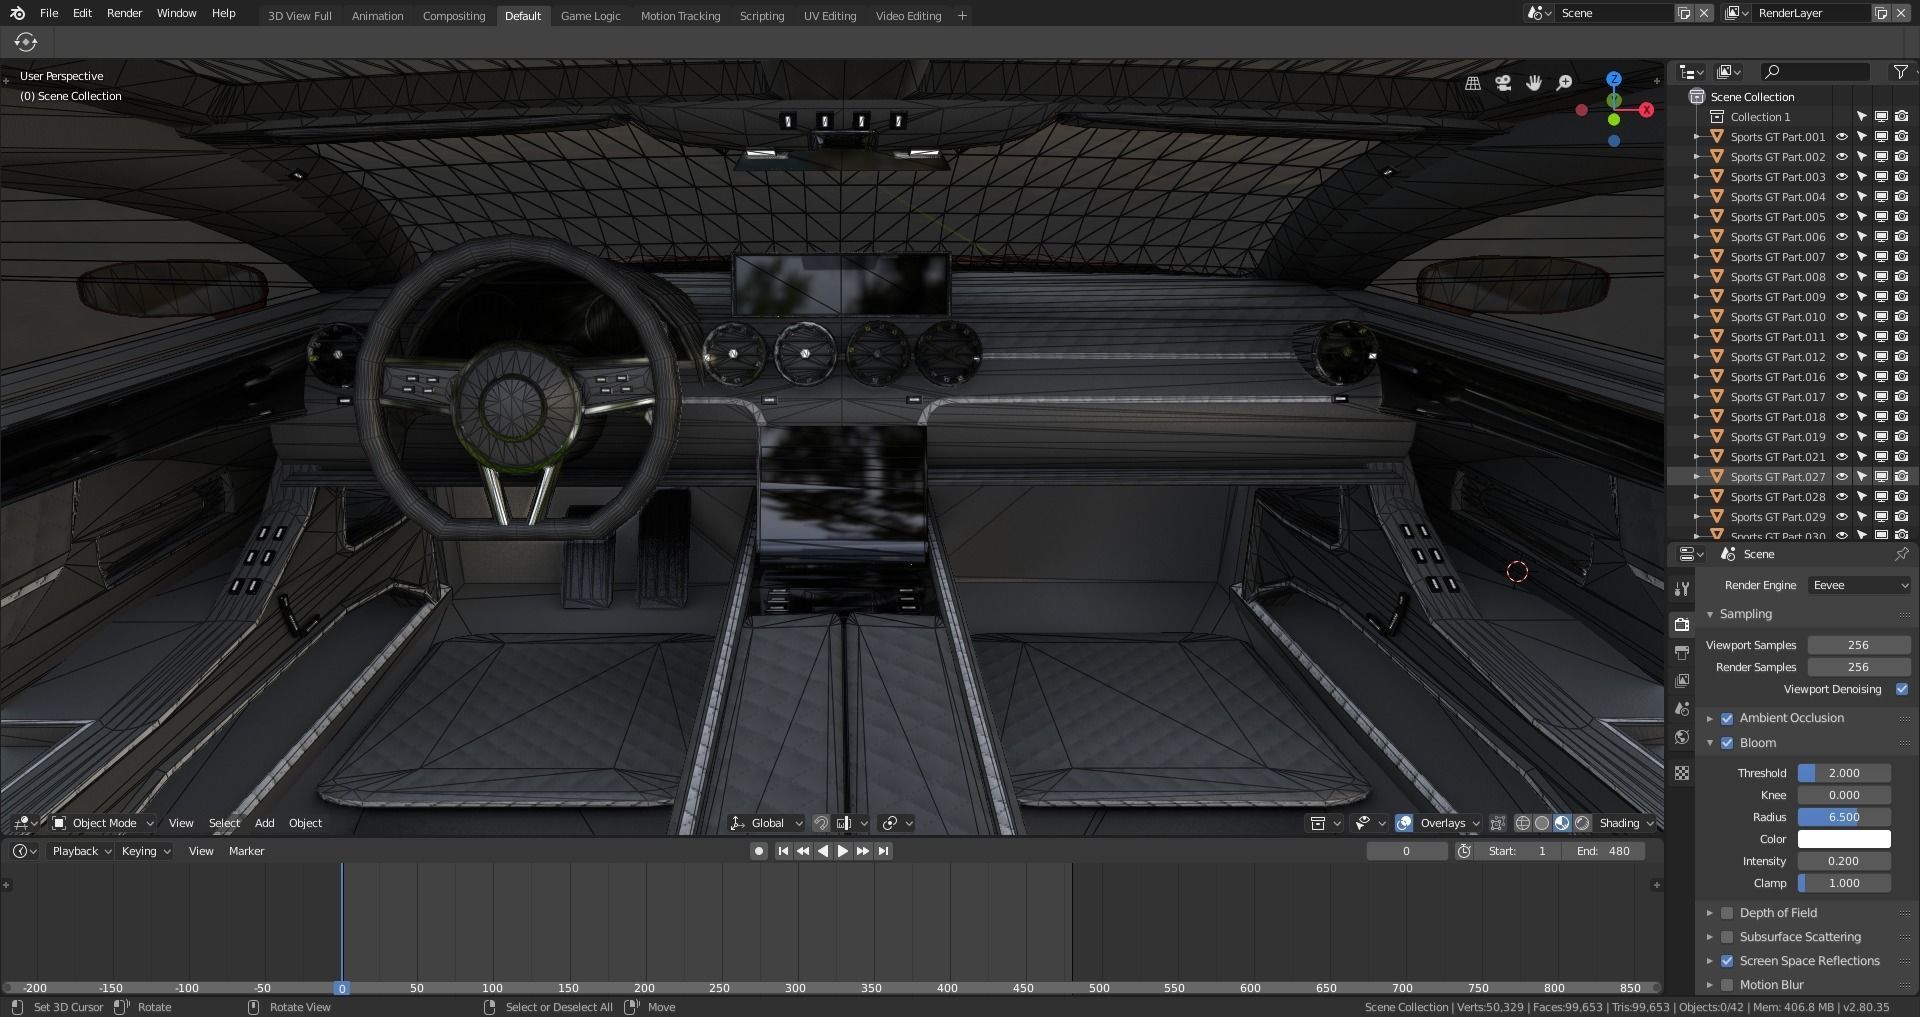This screenshot has width=1920, height=1017.
Task: Uncheck Screen Space Reflections
Action: [x=1727, y=961]
